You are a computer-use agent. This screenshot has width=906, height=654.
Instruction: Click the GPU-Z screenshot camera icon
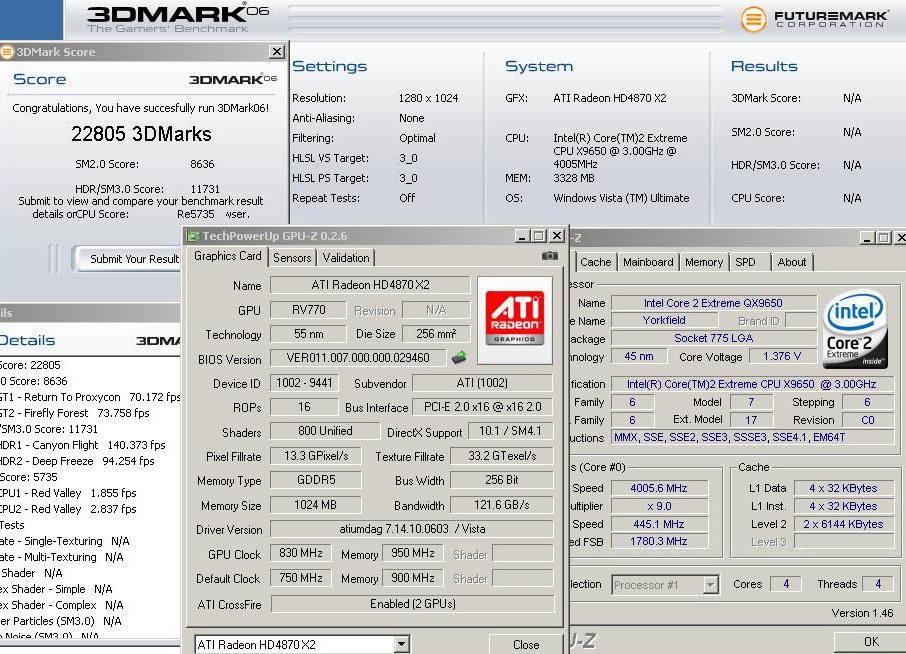tap(549, 256)
